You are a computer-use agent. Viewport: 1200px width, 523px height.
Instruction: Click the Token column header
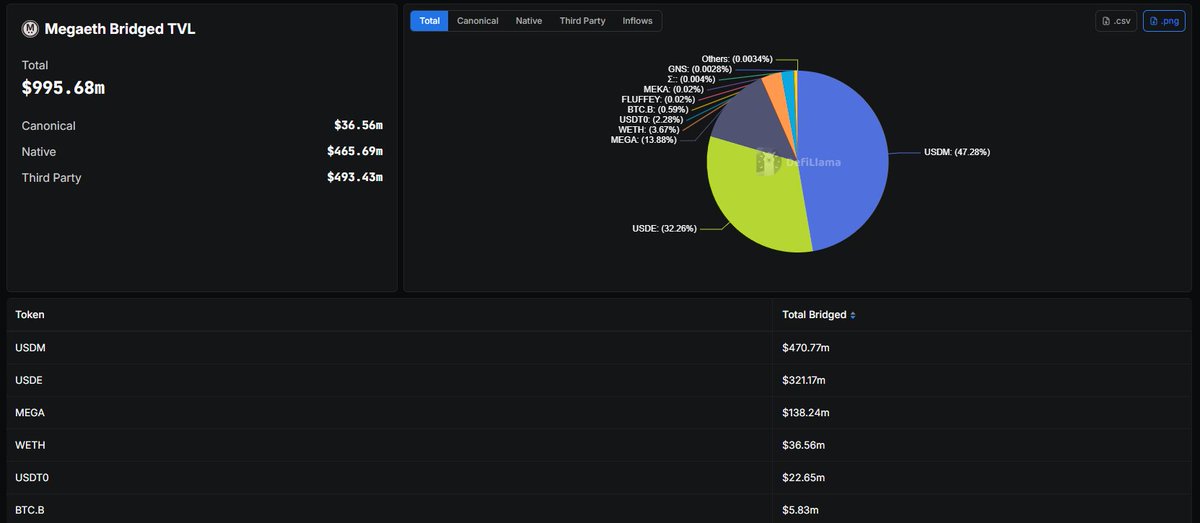[x=30, y=315]
